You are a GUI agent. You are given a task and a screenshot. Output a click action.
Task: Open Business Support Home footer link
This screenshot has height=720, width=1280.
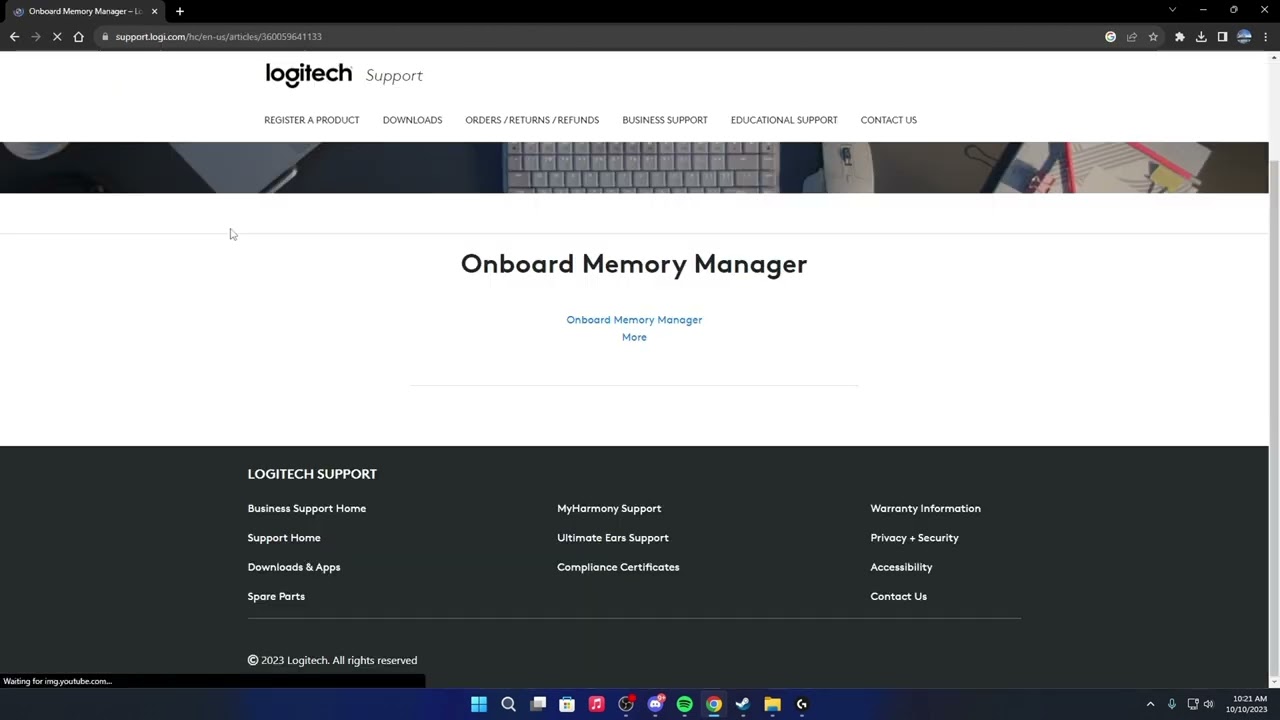(307, 508)
